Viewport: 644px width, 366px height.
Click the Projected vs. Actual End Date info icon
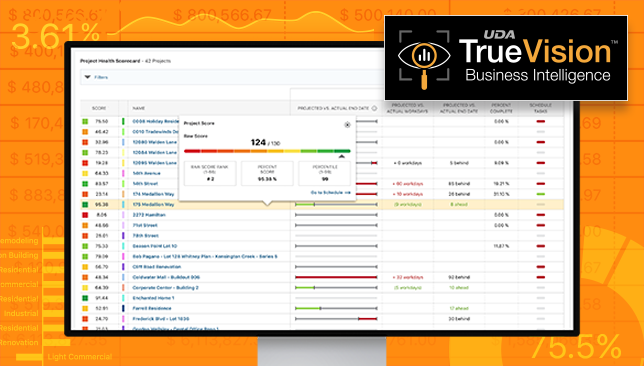coord(374,108)
